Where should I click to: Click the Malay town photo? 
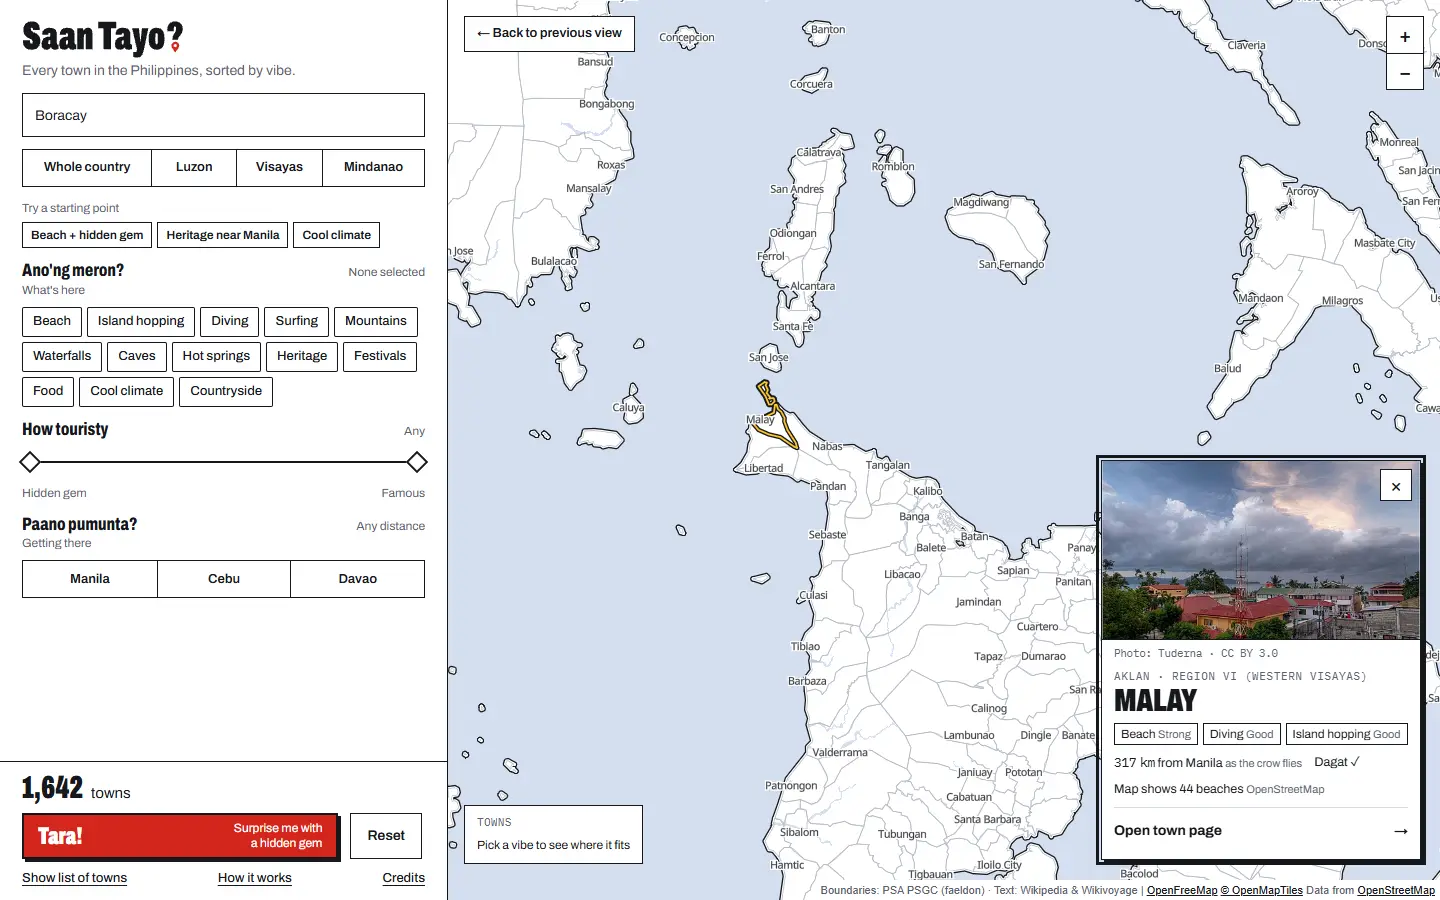coord(1260,550)
